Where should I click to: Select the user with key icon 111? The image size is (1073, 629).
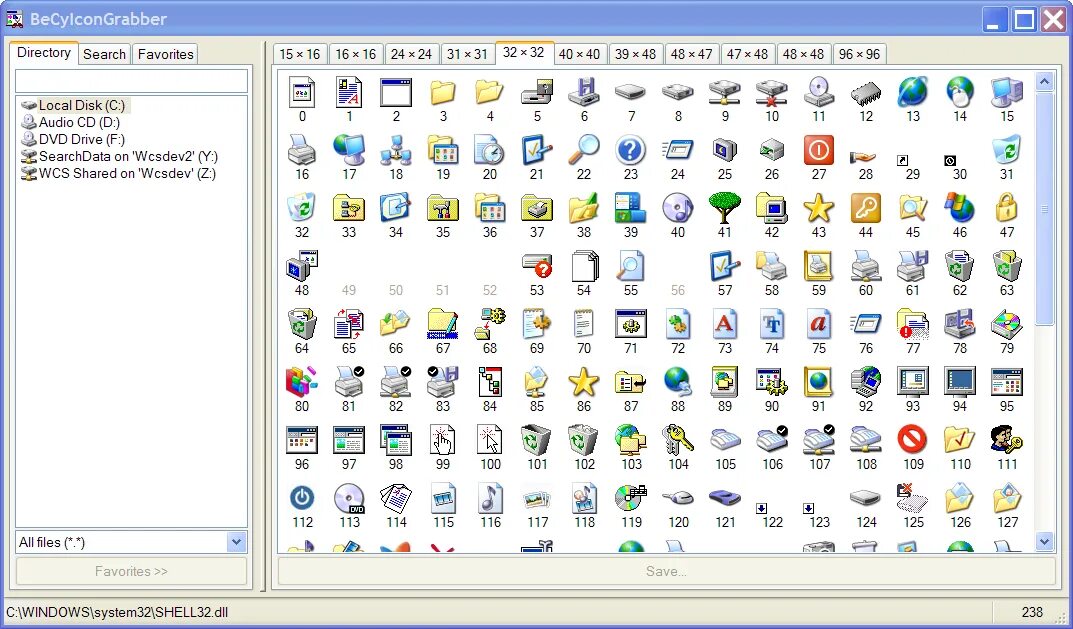1007,439
